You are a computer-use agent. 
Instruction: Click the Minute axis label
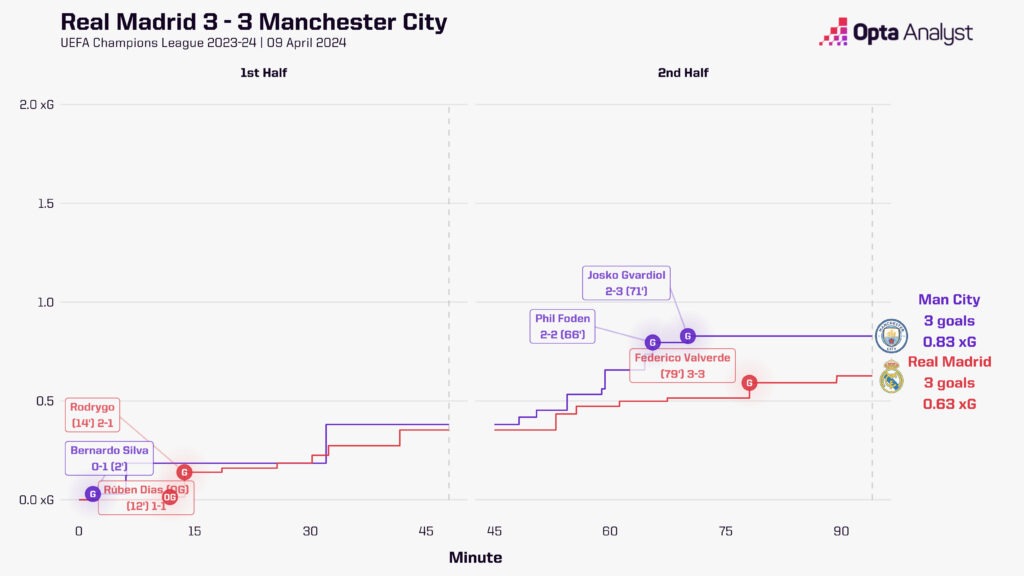[475, 557]
